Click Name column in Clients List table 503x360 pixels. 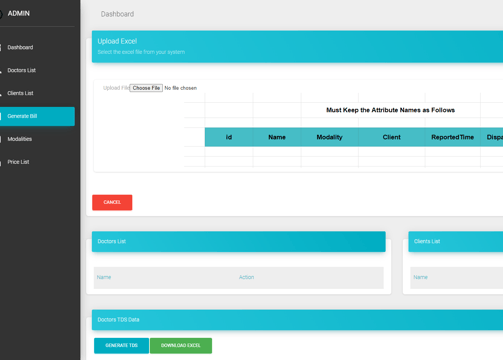pyautogui.click(x=421, y=277)
